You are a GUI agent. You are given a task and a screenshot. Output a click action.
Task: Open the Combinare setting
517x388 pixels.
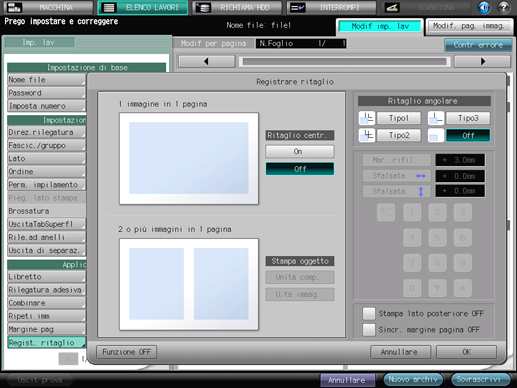(x=46, y=303)
